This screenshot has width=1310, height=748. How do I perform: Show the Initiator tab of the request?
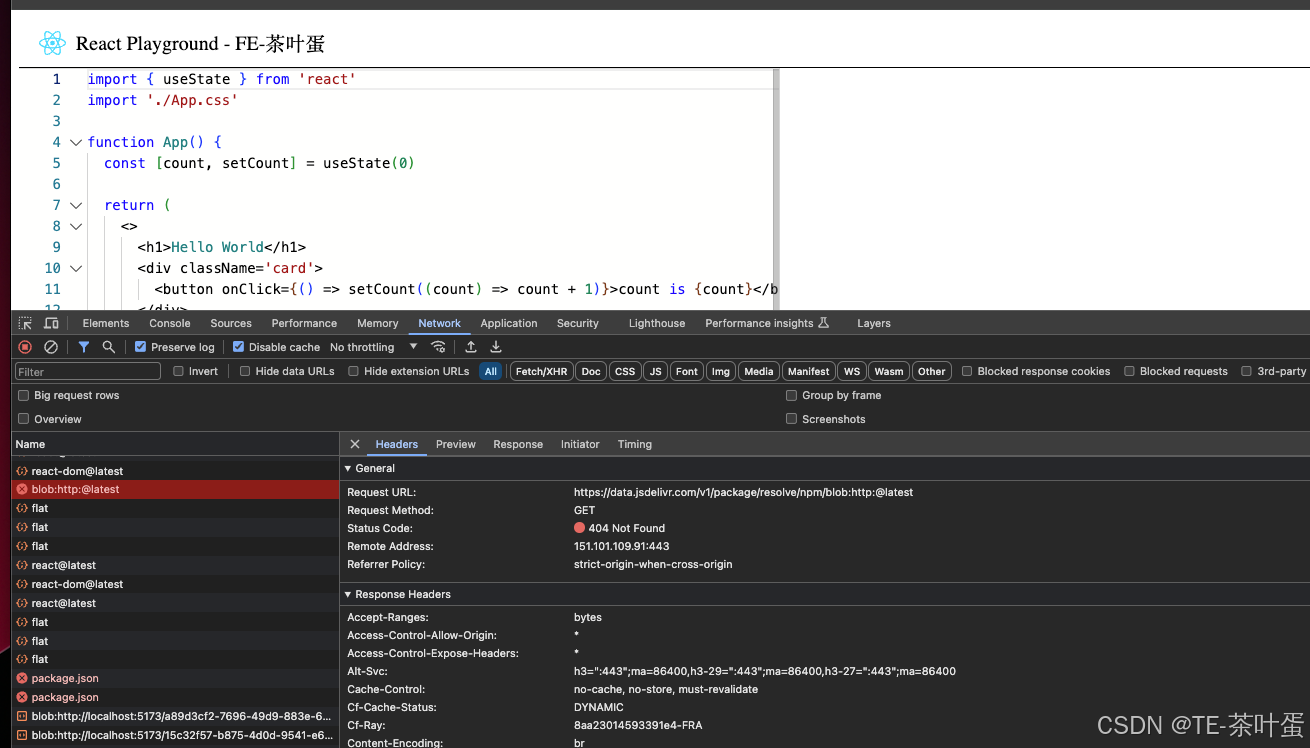click(580, 444)
